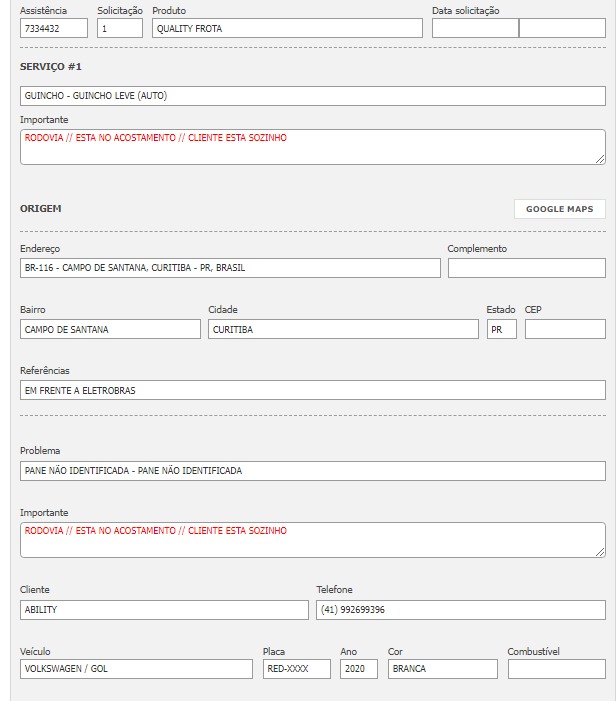This screenshot has height=701, width=616.
Task: Click the Telefone field
Action: [x=460, y=609]
